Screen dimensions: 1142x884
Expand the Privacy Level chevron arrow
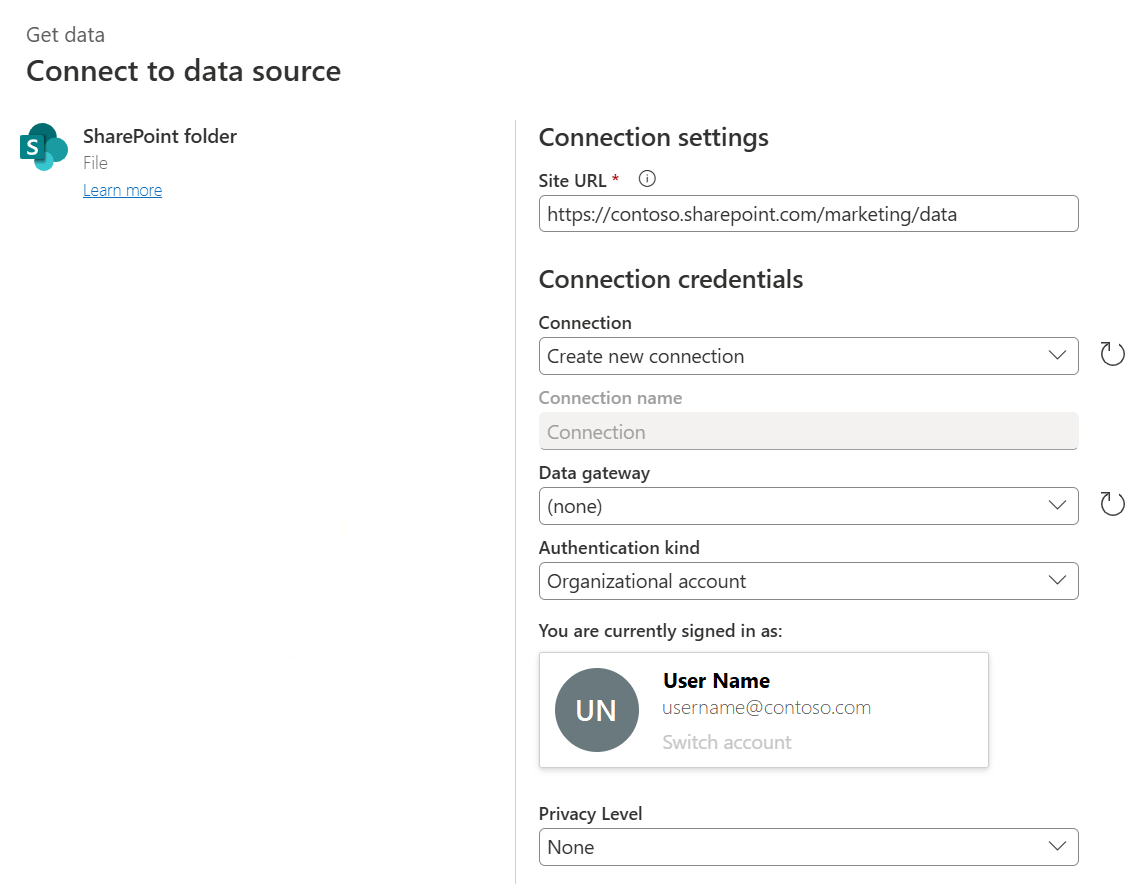coord(1058,846)
